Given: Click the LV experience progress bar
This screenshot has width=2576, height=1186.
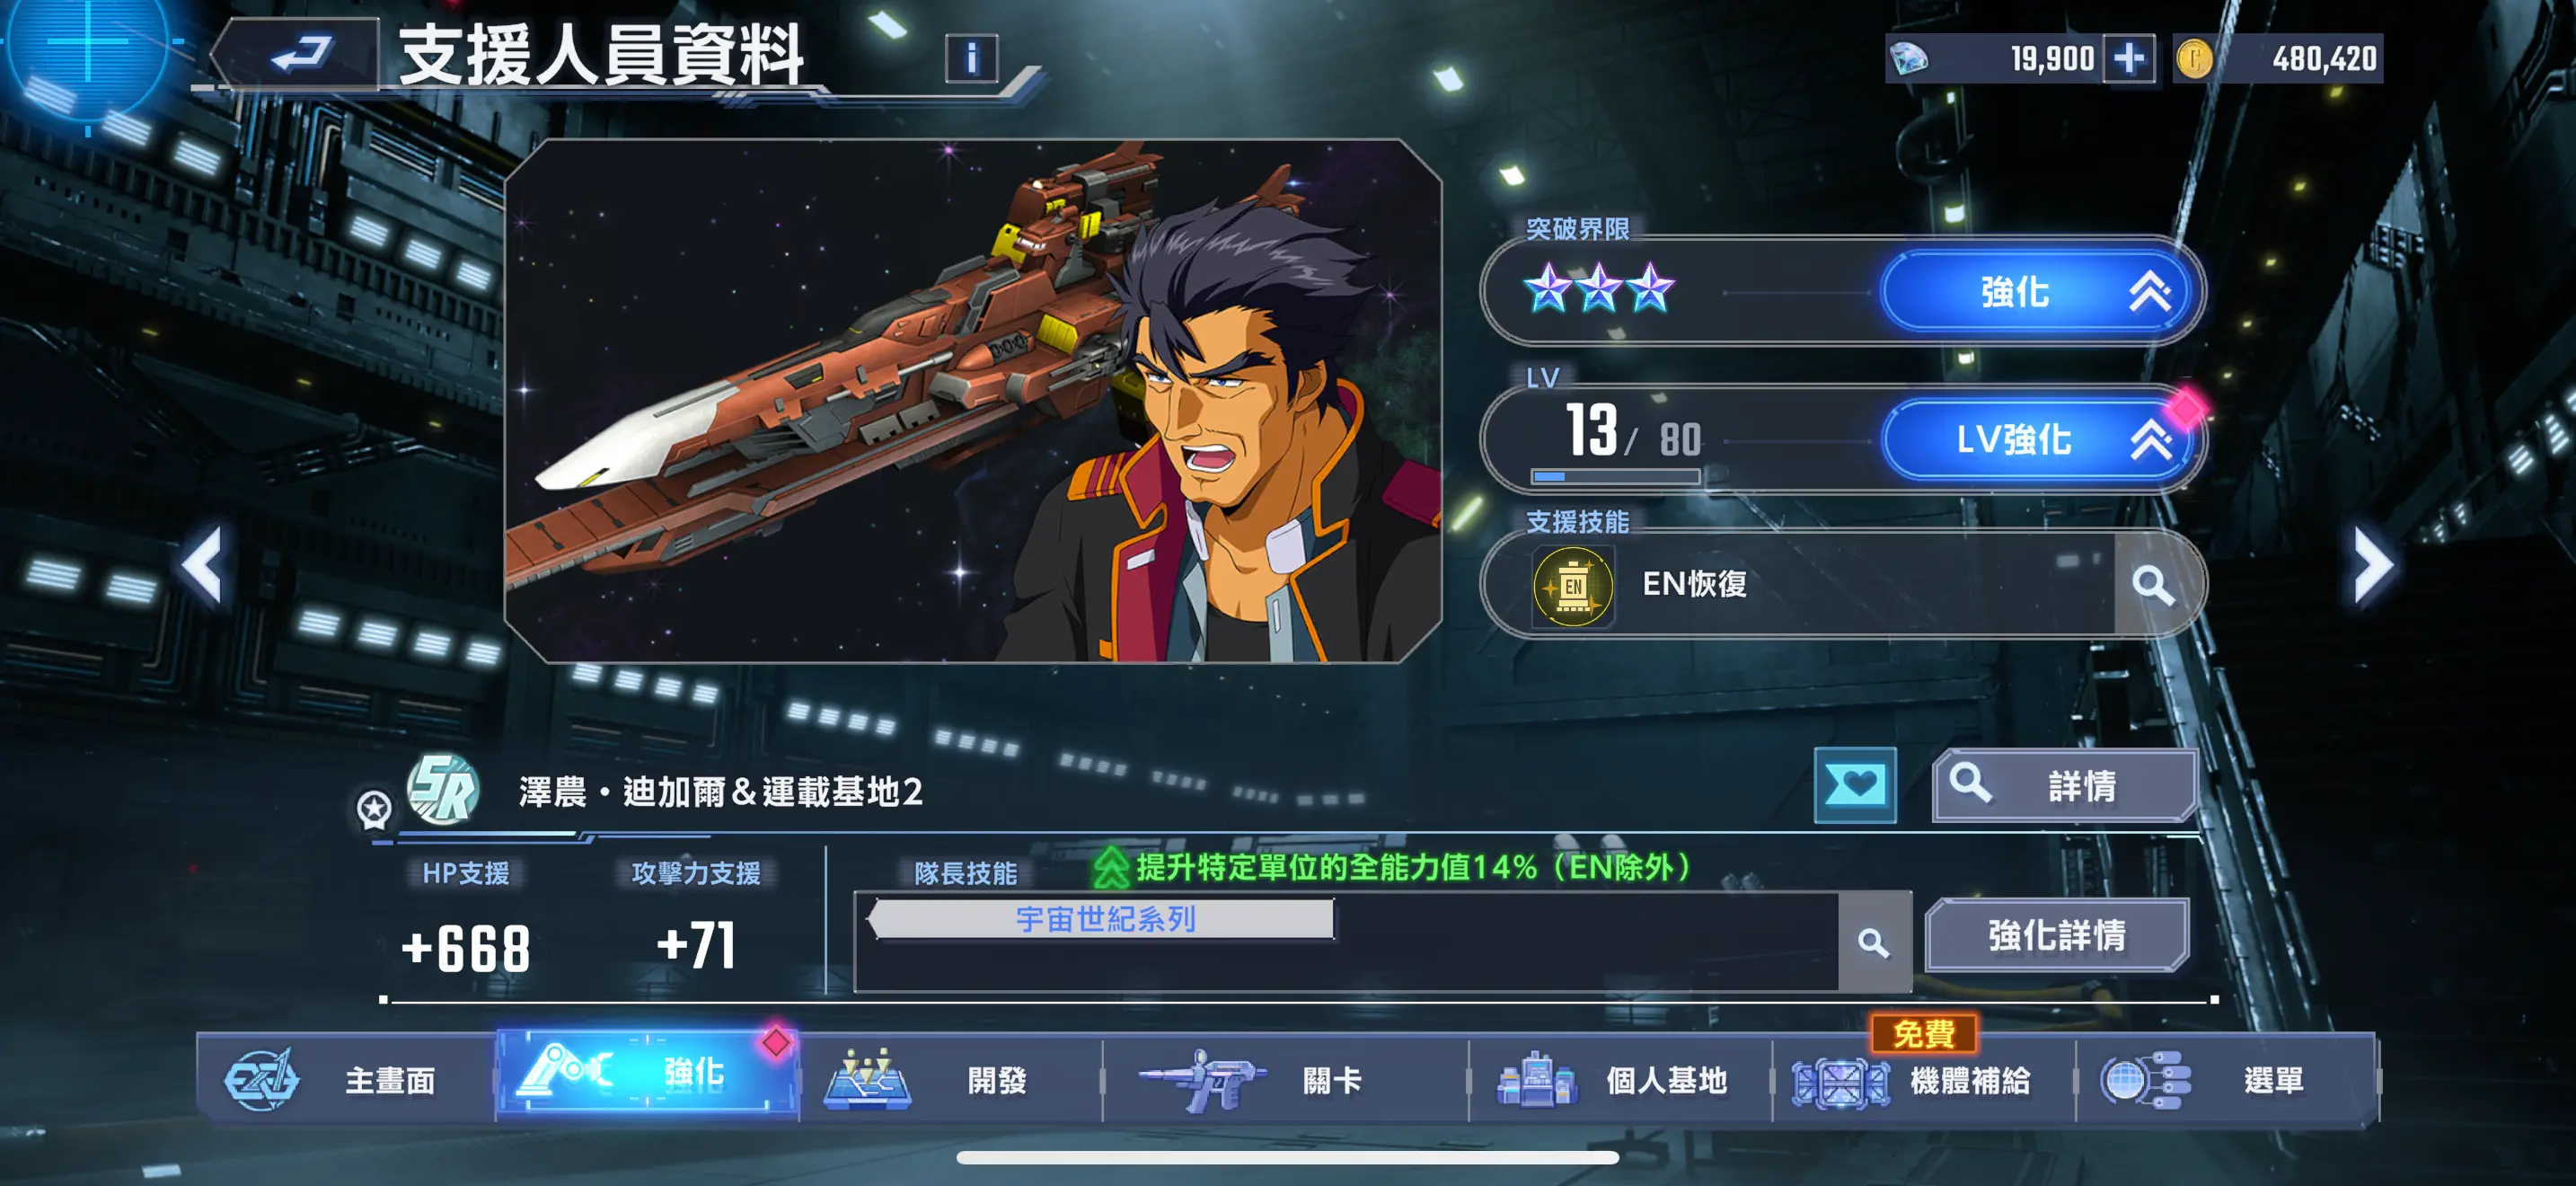Looking at the screenshot, I should [1615, 477].
